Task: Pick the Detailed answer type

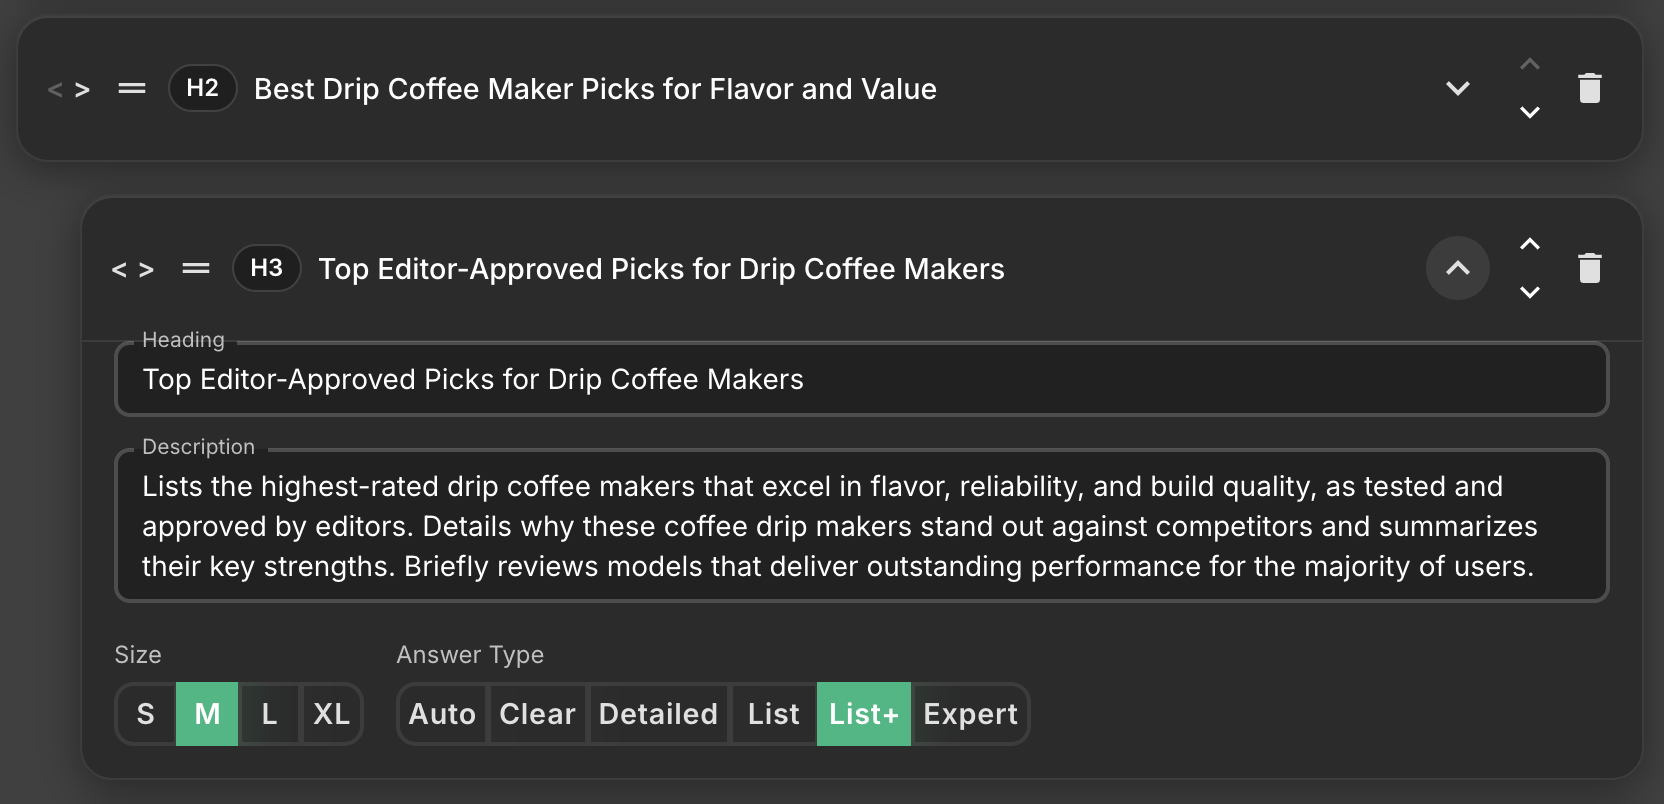Action: (x=658, y=714)
